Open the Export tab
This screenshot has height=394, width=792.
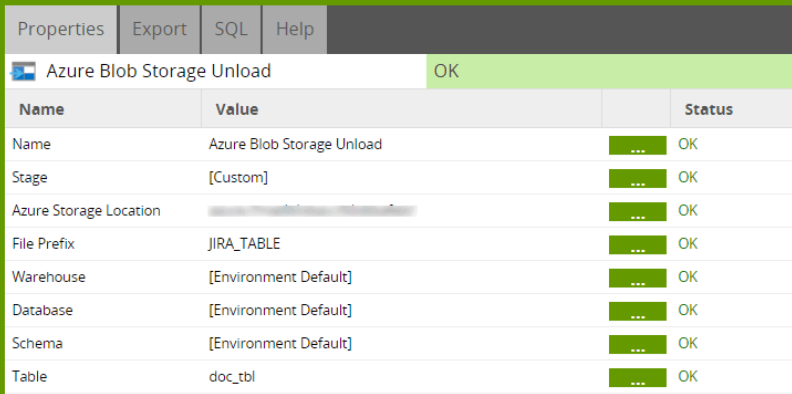coord(160,29)
